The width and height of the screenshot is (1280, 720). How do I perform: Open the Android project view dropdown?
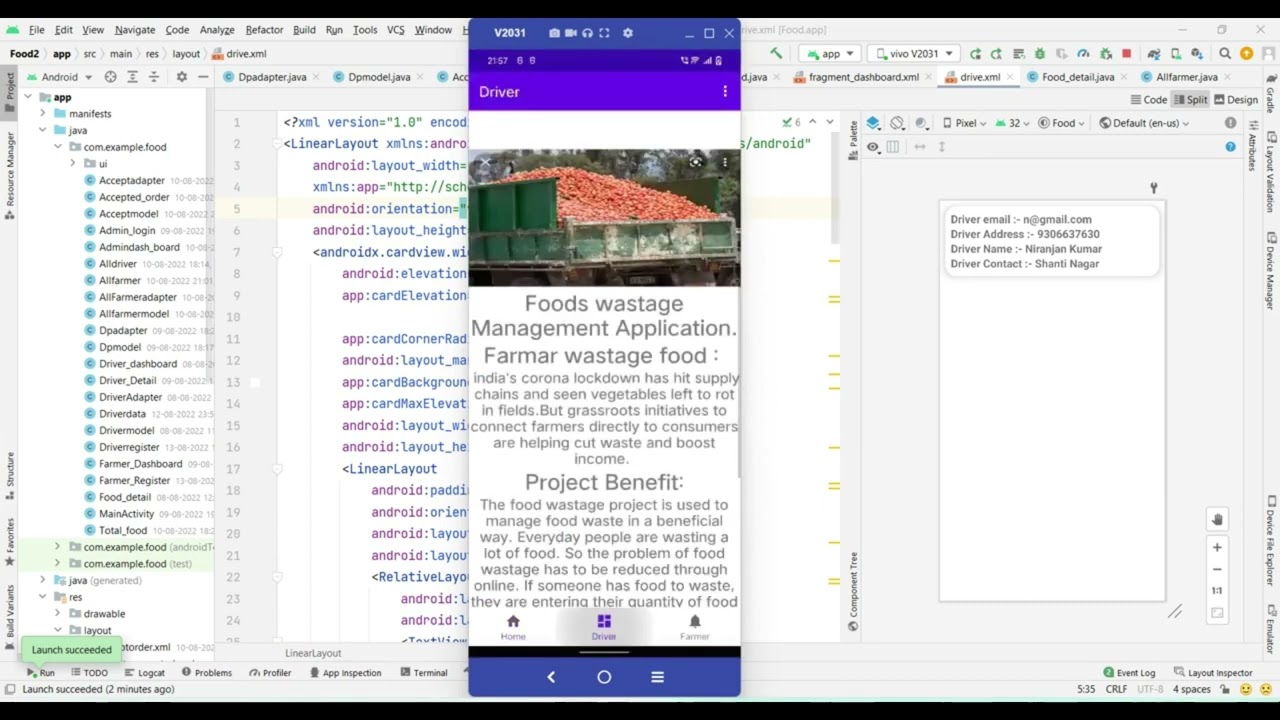[x=59, y=77]
